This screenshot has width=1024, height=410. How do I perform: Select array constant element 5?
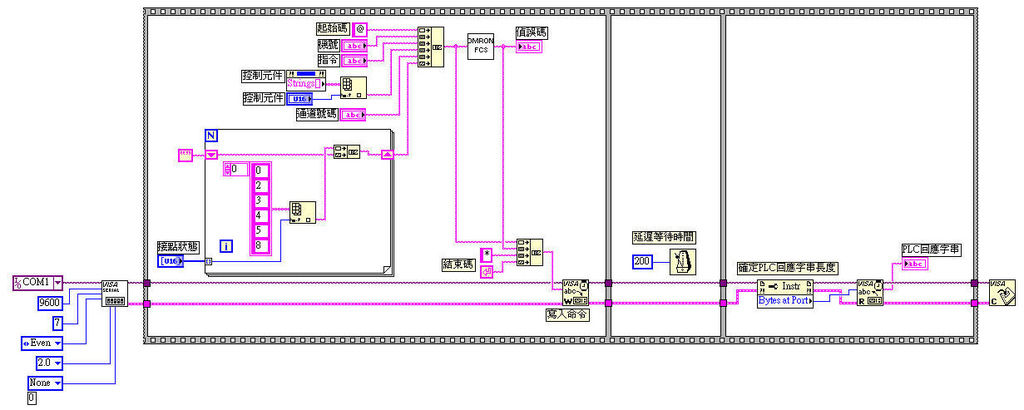pos(260,230)
